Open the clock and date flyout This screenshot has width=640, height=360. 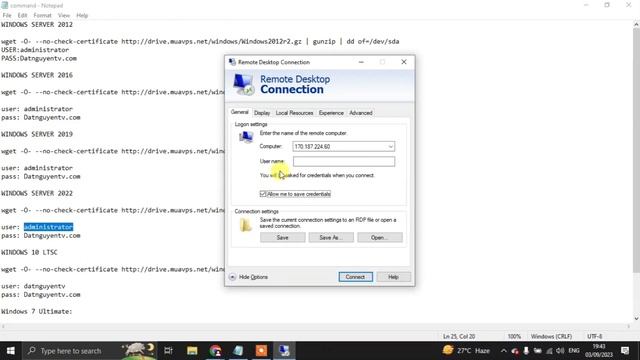[599, 351]
